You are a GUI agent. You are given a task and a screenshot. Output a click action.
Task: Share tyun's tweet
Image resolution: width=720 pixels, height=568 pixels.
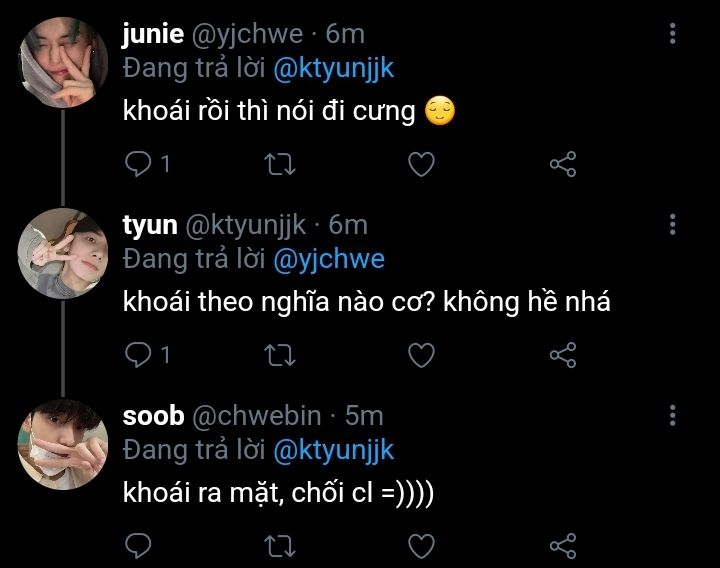coord(564,354)
